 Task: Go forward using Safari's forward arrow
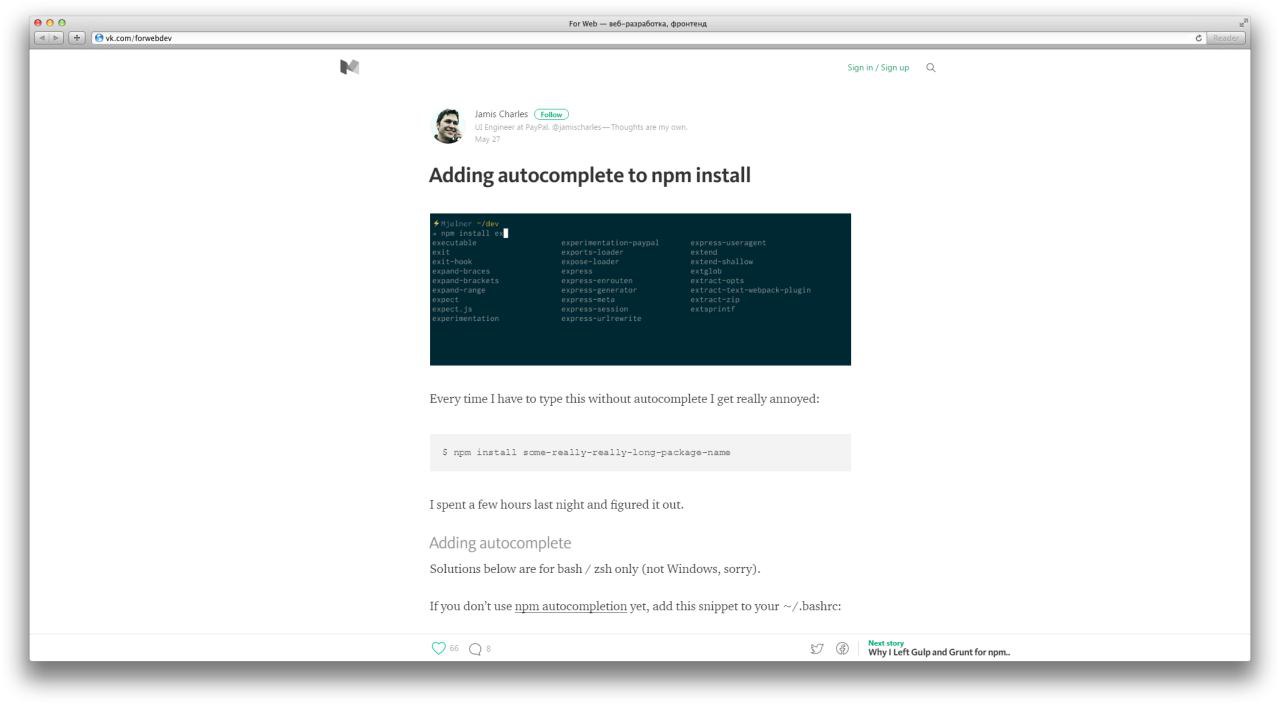click(x=57, y=38)
